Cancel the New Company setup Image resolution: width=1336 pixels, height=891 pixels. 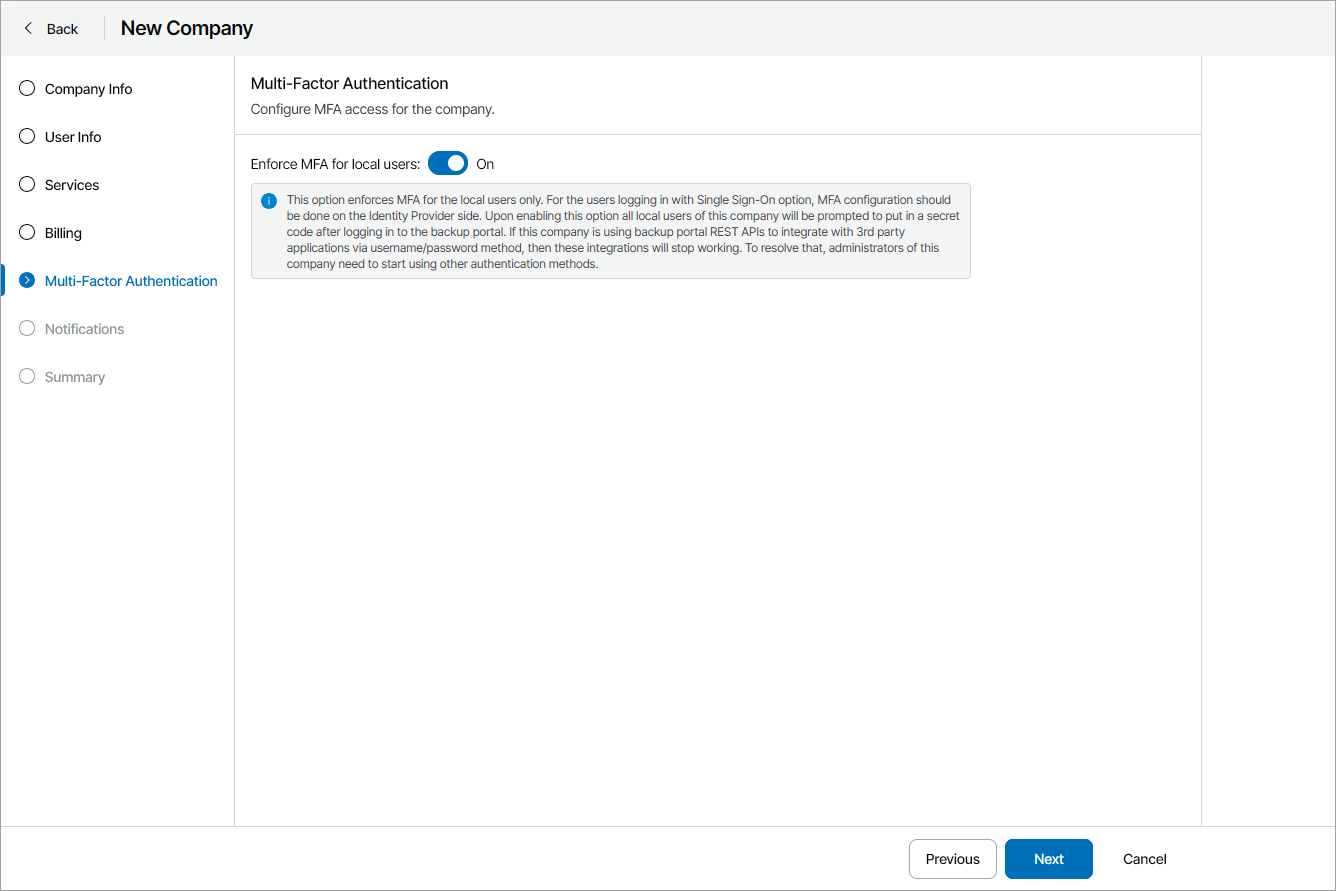pos(1143,858)
